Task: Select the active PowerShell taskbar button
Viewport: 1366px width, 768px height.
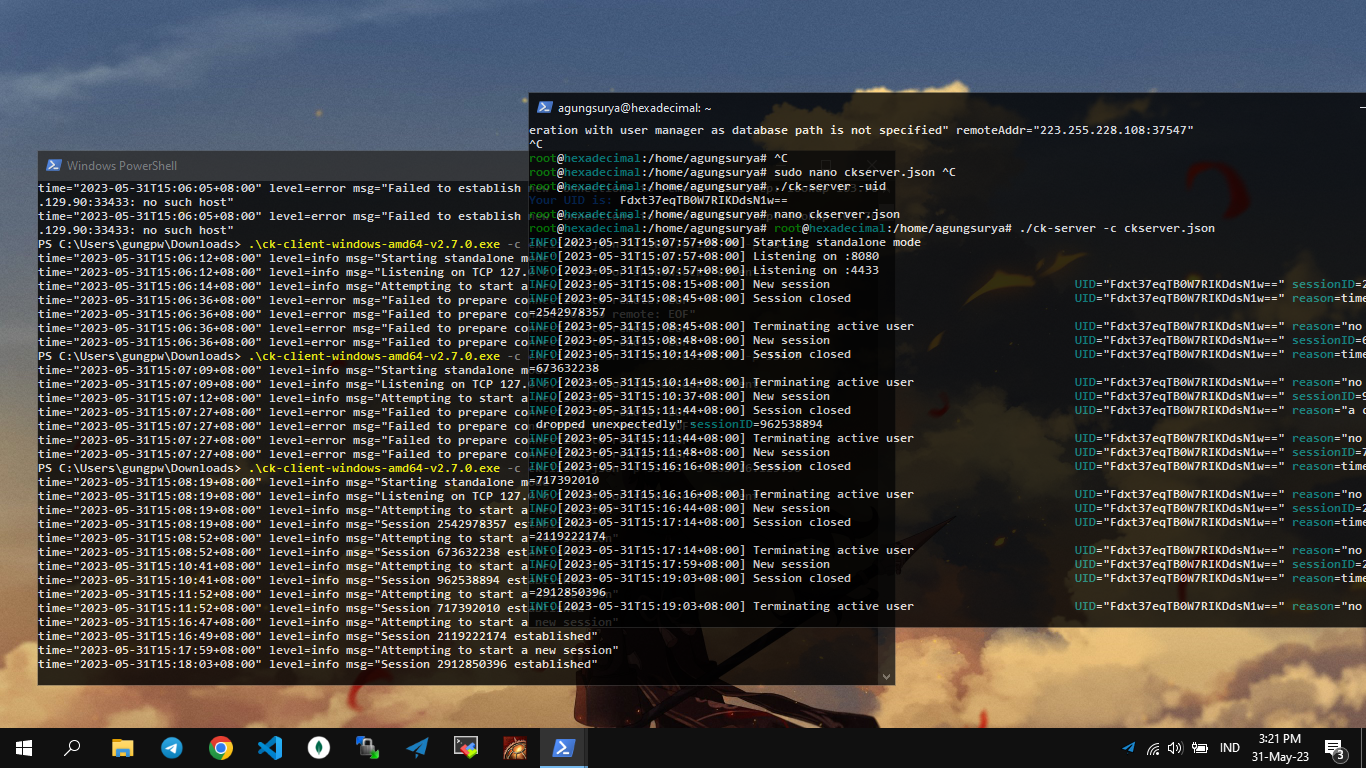Action: 563,748
